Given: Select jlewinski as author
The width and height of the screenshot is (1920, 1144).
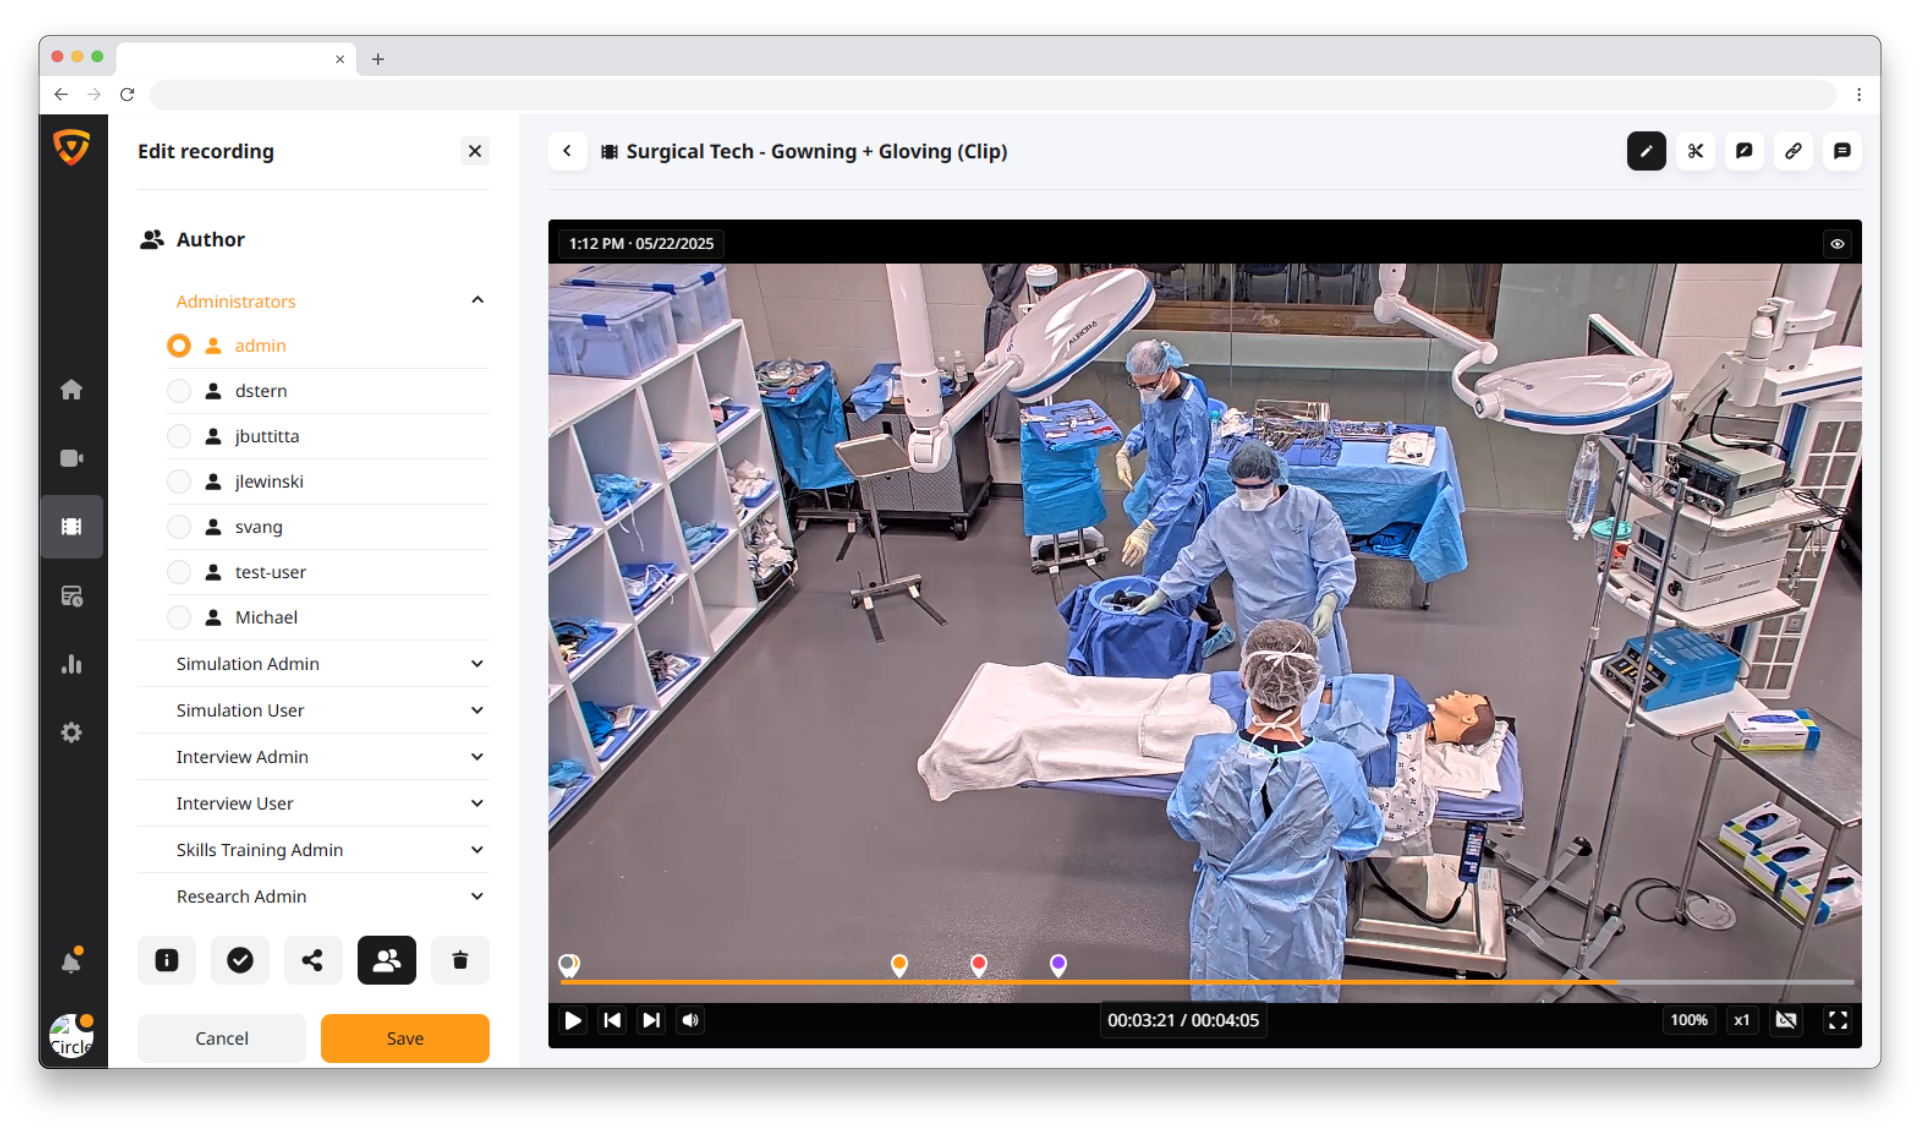Looking at the screenshot, I should pos(179,482).
